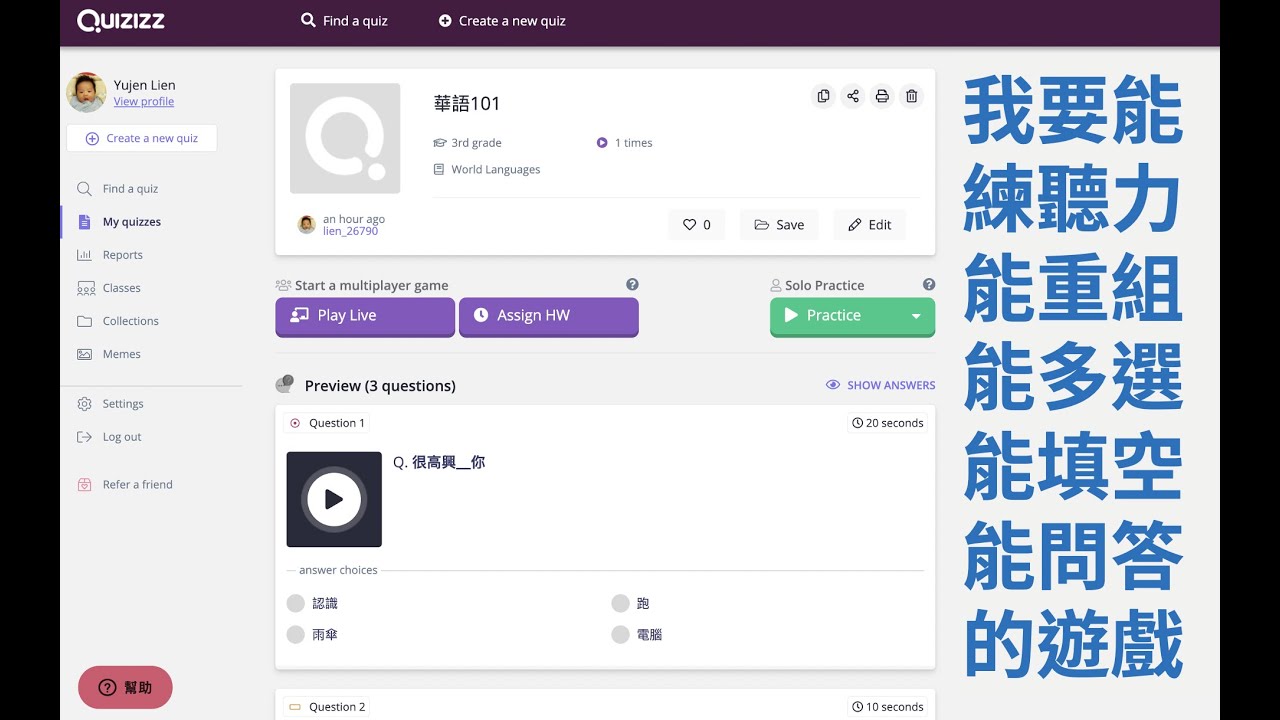Like the quiz with heart button
This screenshot has width=1280, height=720.
click(696, 225)
